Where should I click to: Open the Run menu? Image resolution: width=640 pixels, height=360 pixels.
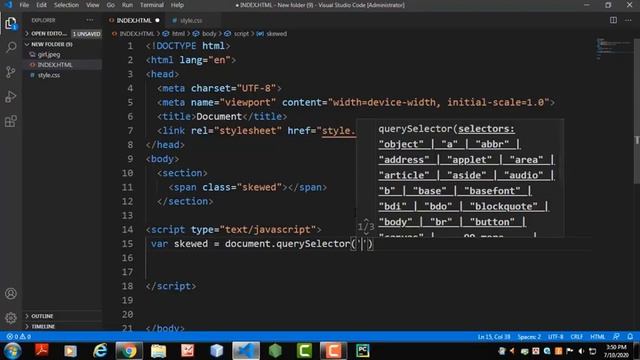(127, 5)
